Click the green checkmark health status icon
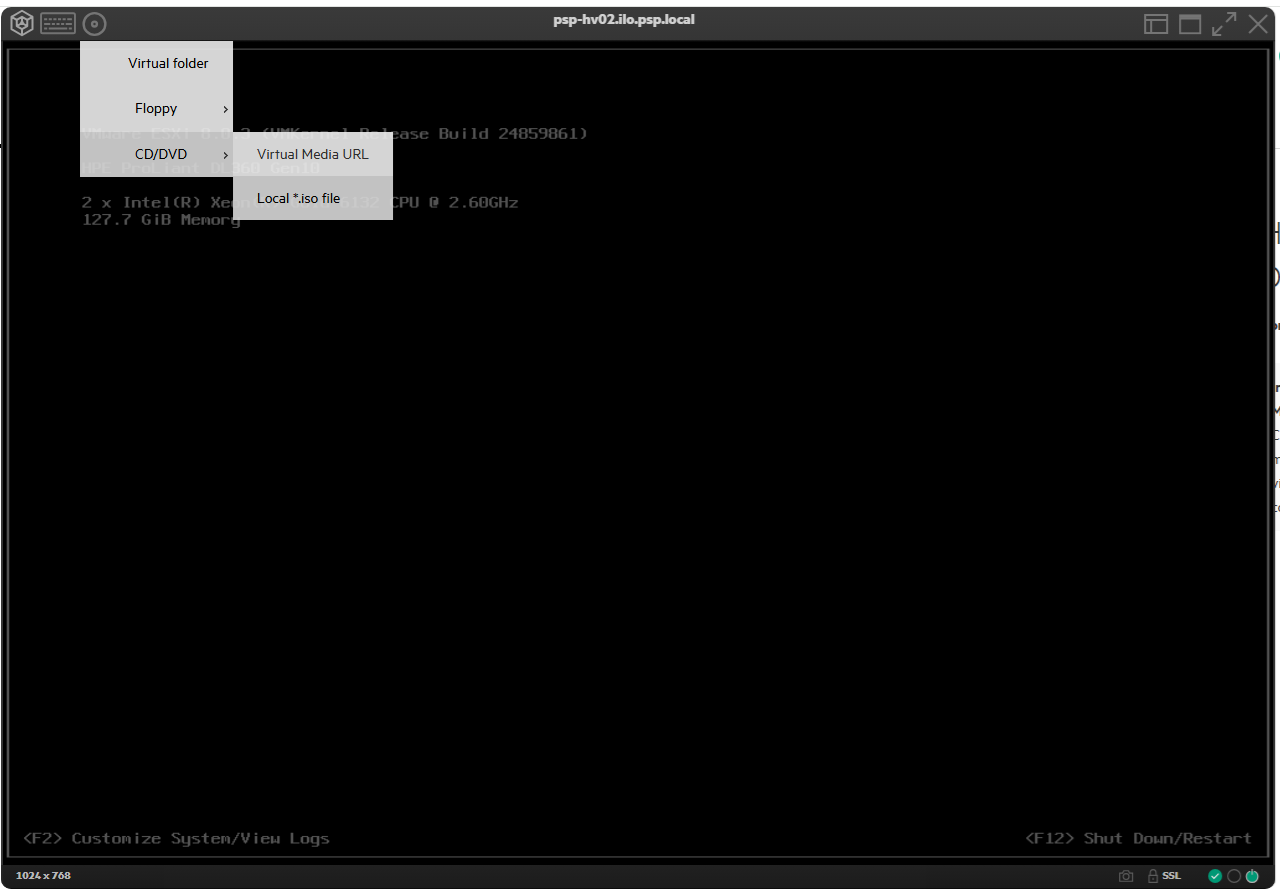The height and width of the screenshot is (895, 1280). coord(1215,876)
